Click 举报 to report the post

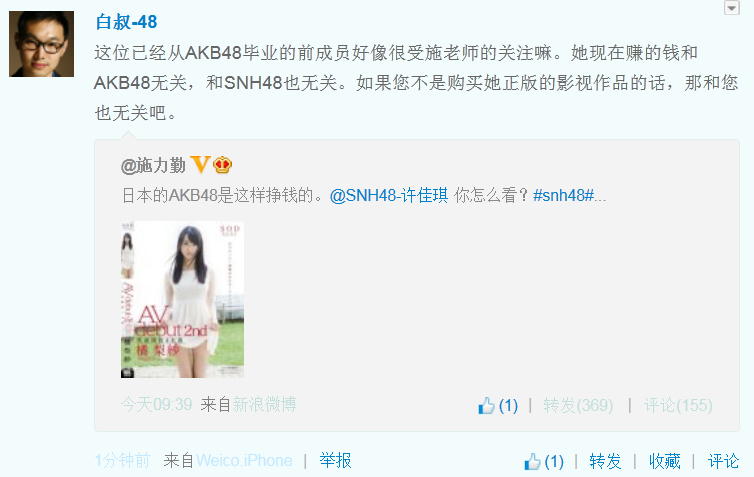[335, 460]
